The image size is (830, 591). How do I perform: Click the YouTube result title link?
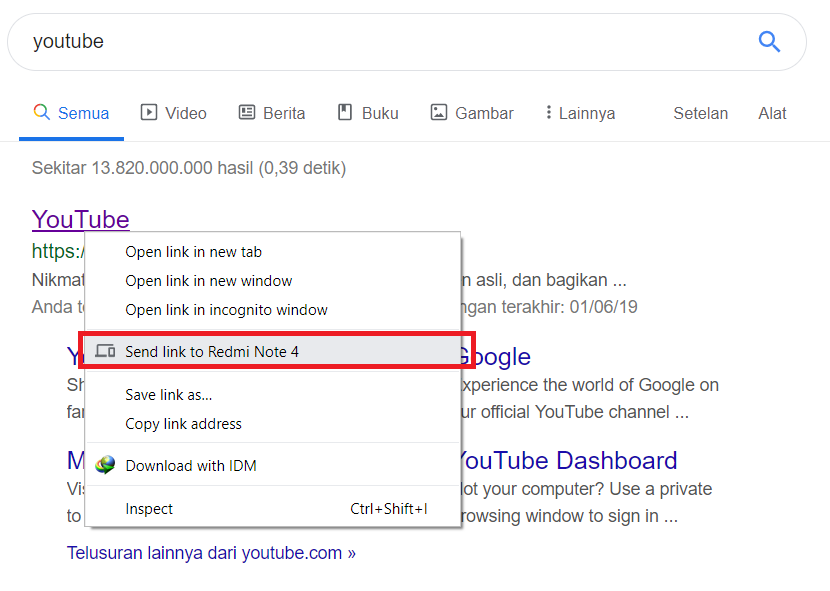point(80,220)
